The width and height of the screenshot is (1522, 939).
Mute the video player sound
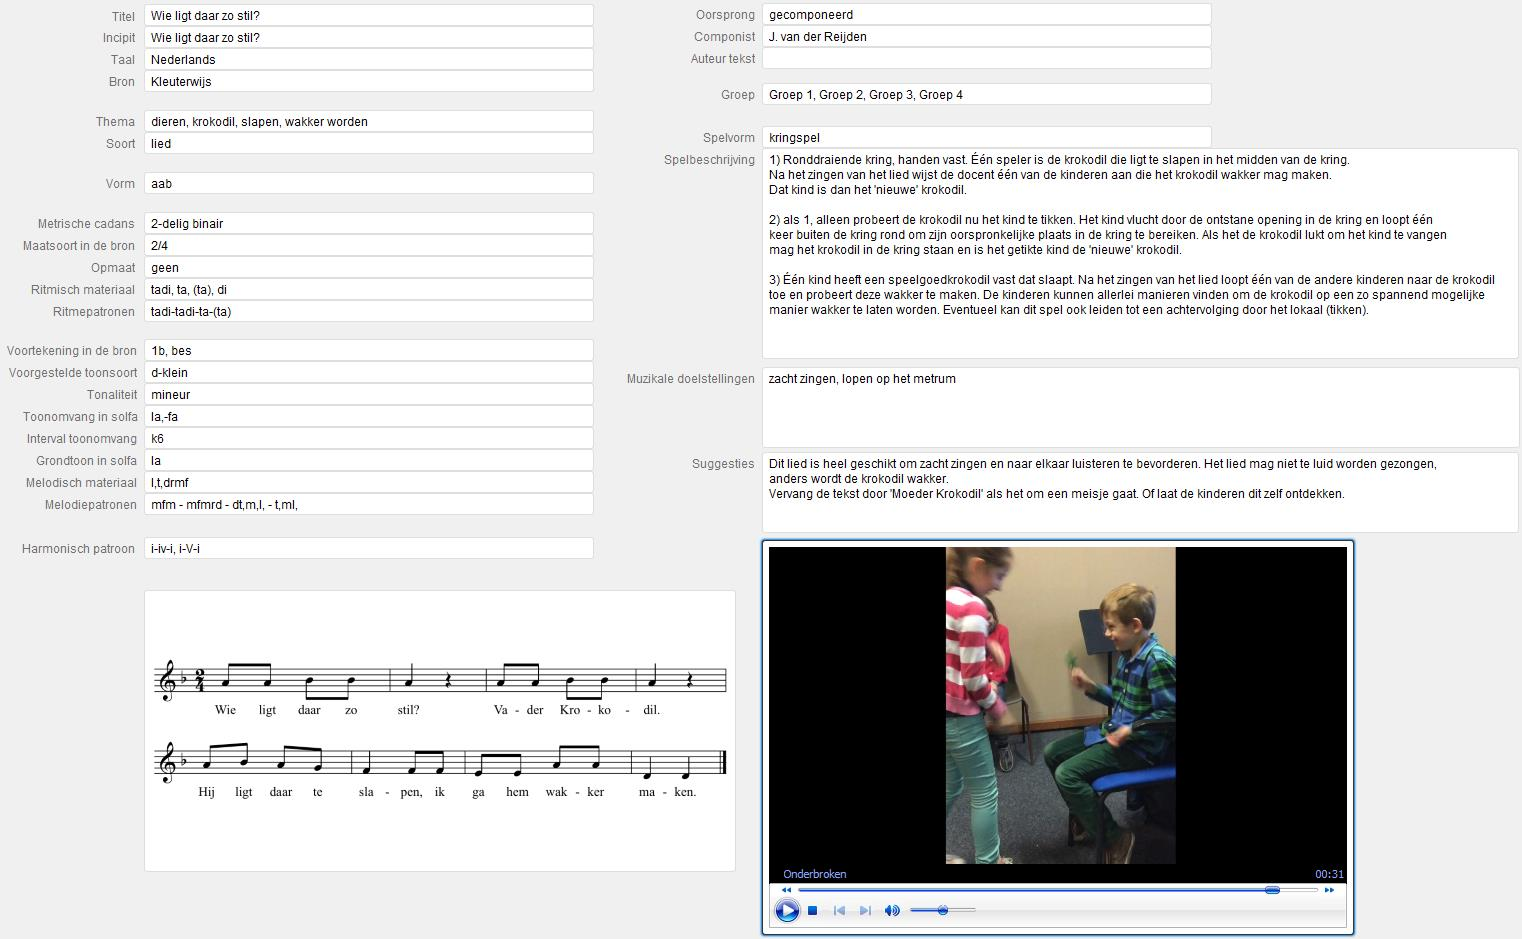(x=892, y=910)
